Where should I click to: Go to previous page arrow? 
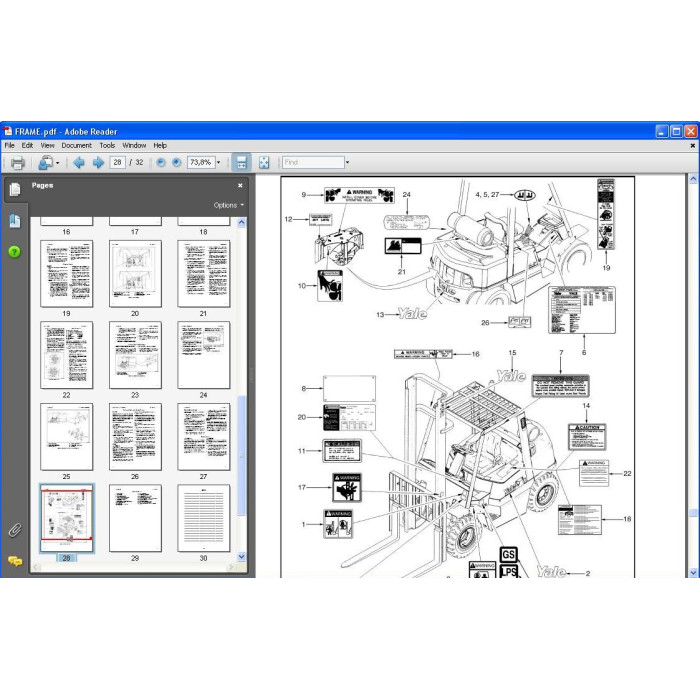[79, 162]
